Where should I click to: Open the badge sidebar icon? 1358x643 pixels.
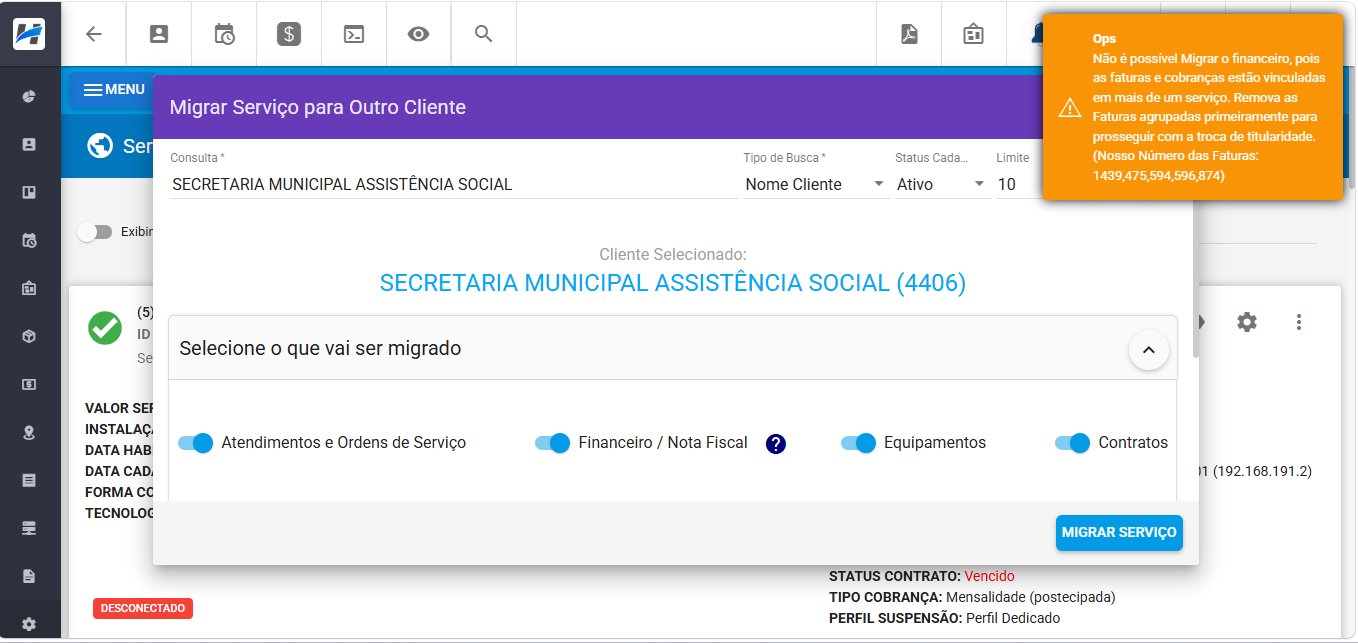point(29,288)
